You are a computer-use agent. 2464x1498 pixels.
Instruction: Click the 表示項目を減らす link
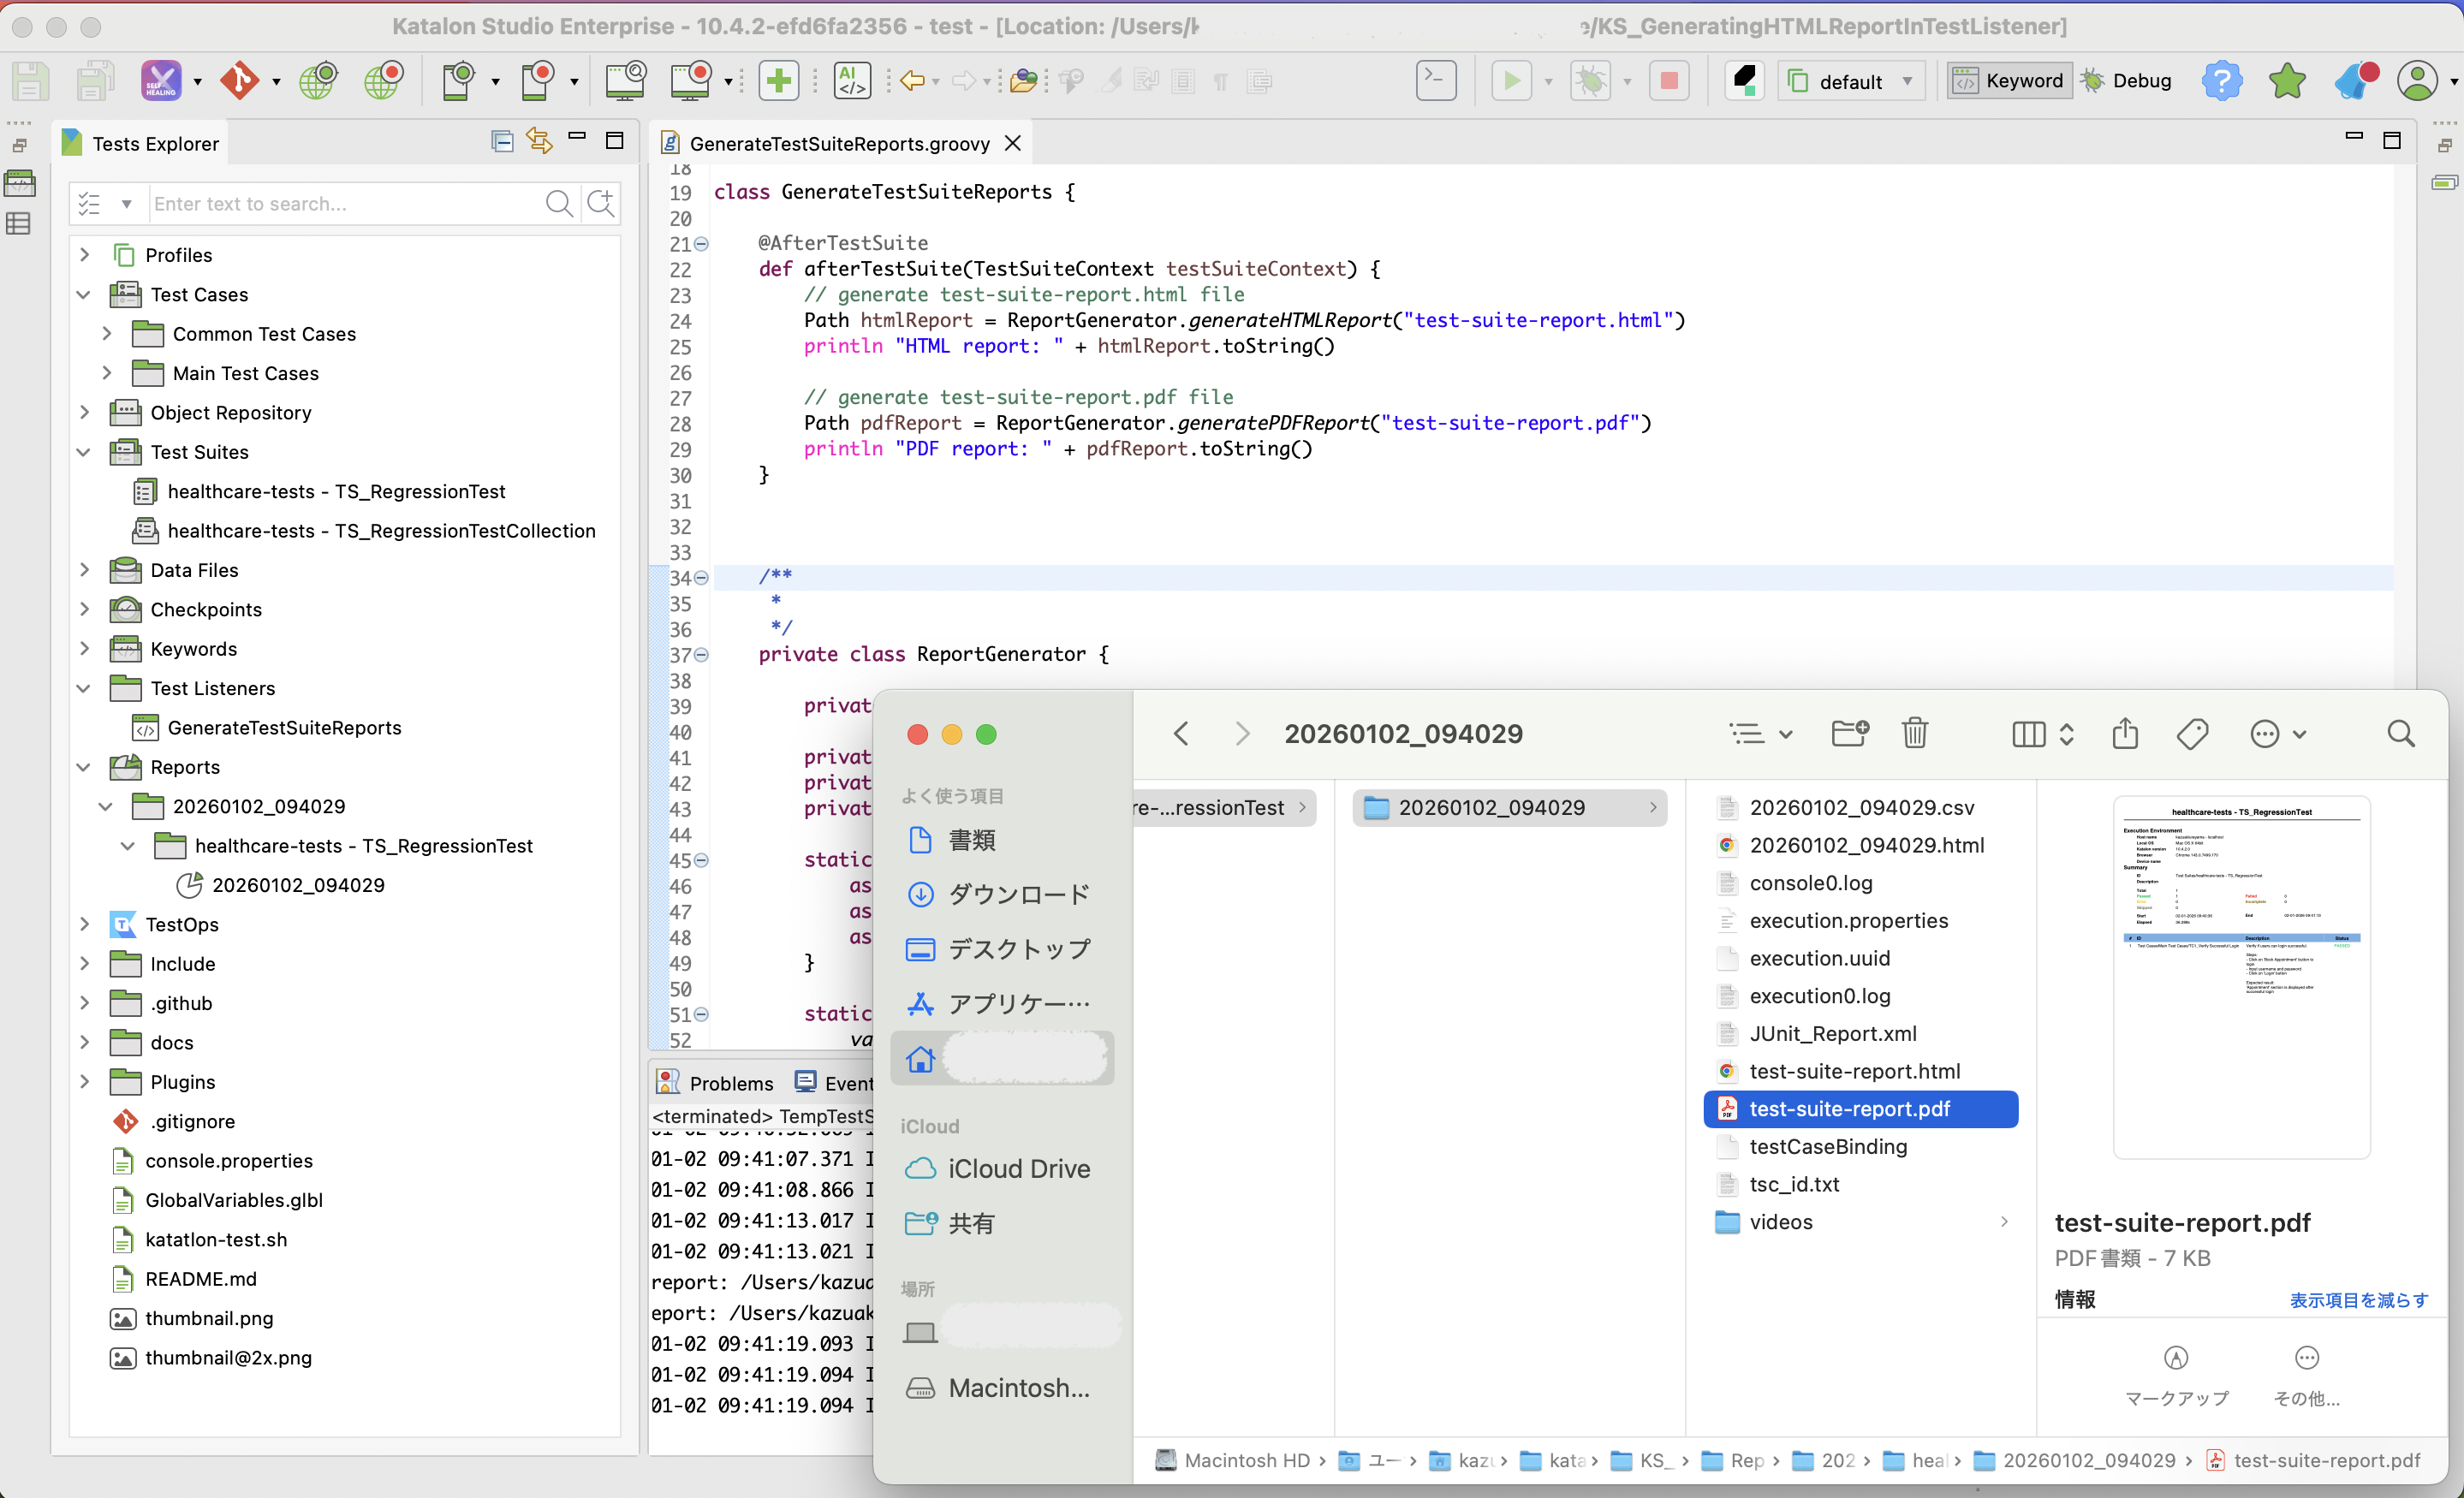pos(2358,1299)
